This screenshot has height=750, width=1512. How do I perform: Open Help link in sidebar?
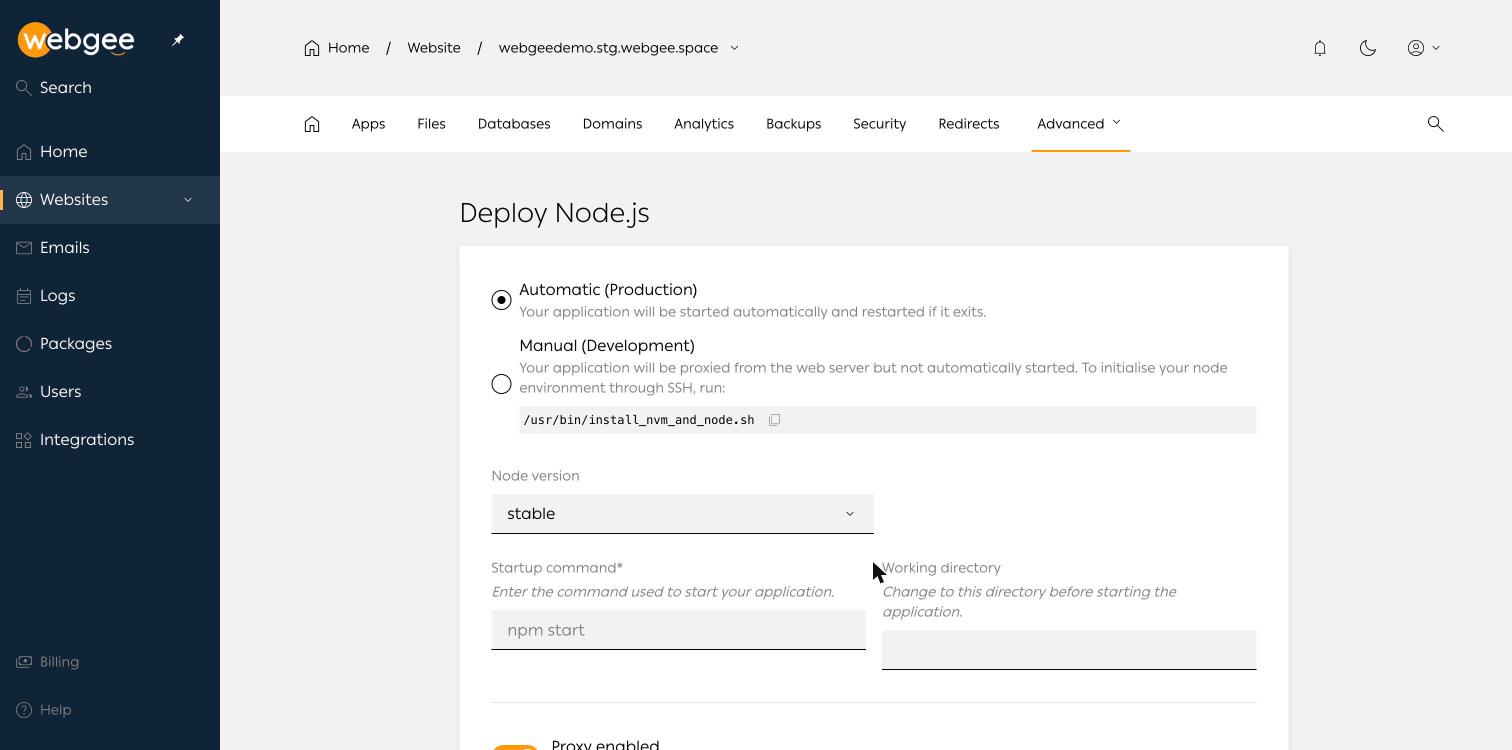[56, 710]
